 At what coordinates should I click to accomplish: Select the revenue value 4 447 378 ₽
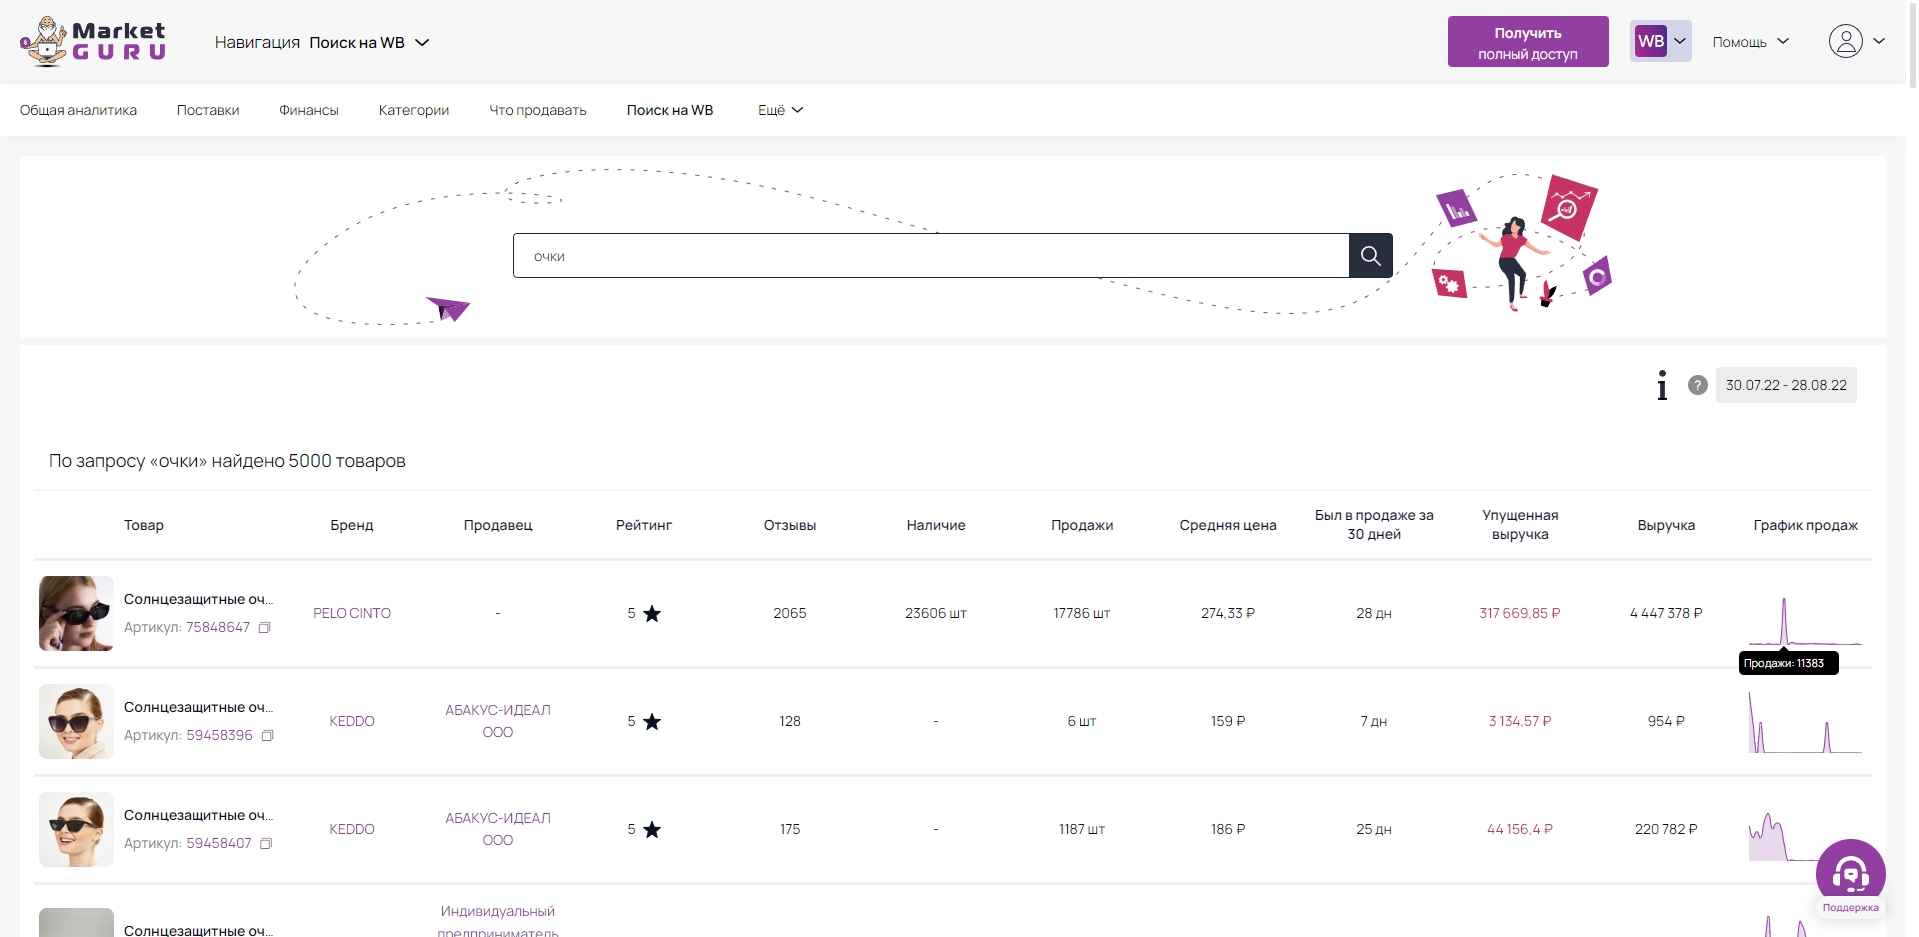coord(1666,613)
